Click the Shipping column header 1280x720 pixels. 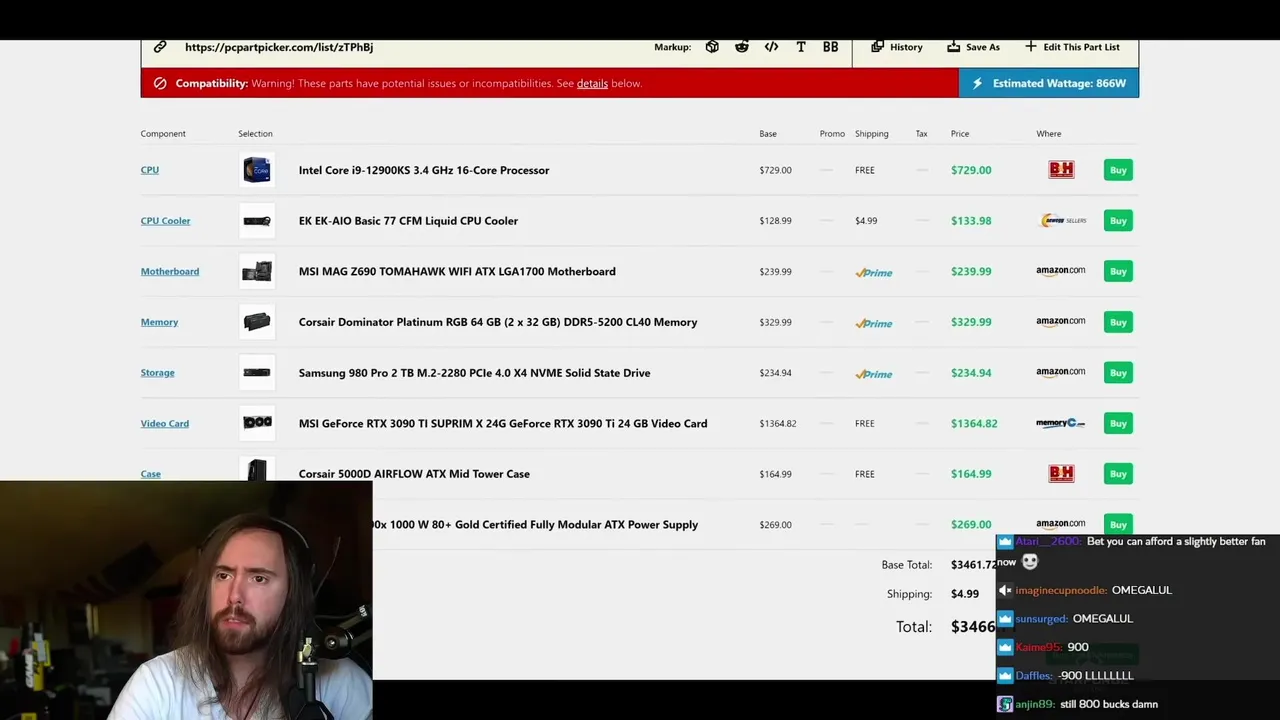coord(872,134)
